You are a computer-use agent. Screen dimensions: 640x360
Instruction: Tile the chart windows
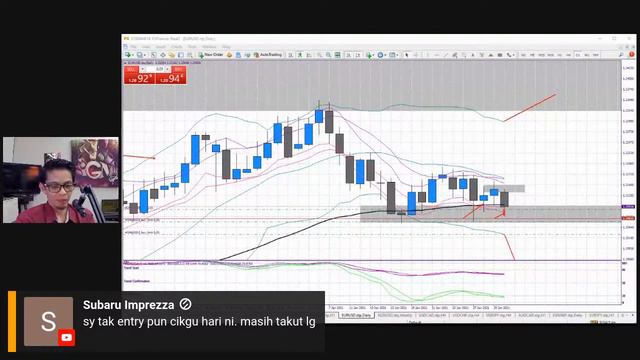[337, 55]
